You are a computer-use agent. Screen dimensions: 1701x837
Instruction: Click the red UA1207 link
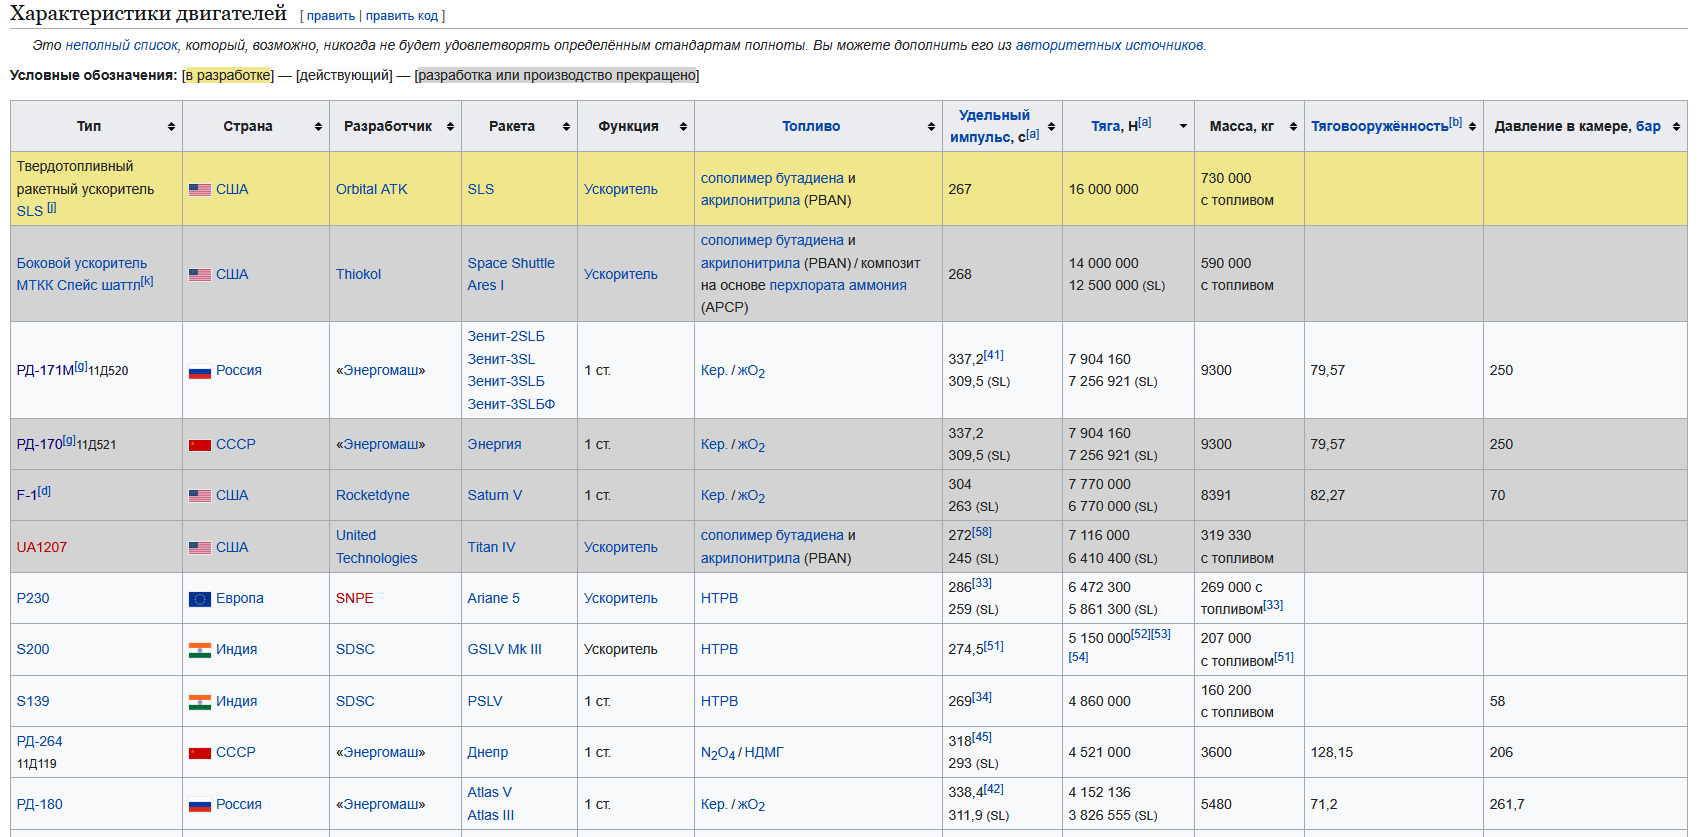point(41,547)
